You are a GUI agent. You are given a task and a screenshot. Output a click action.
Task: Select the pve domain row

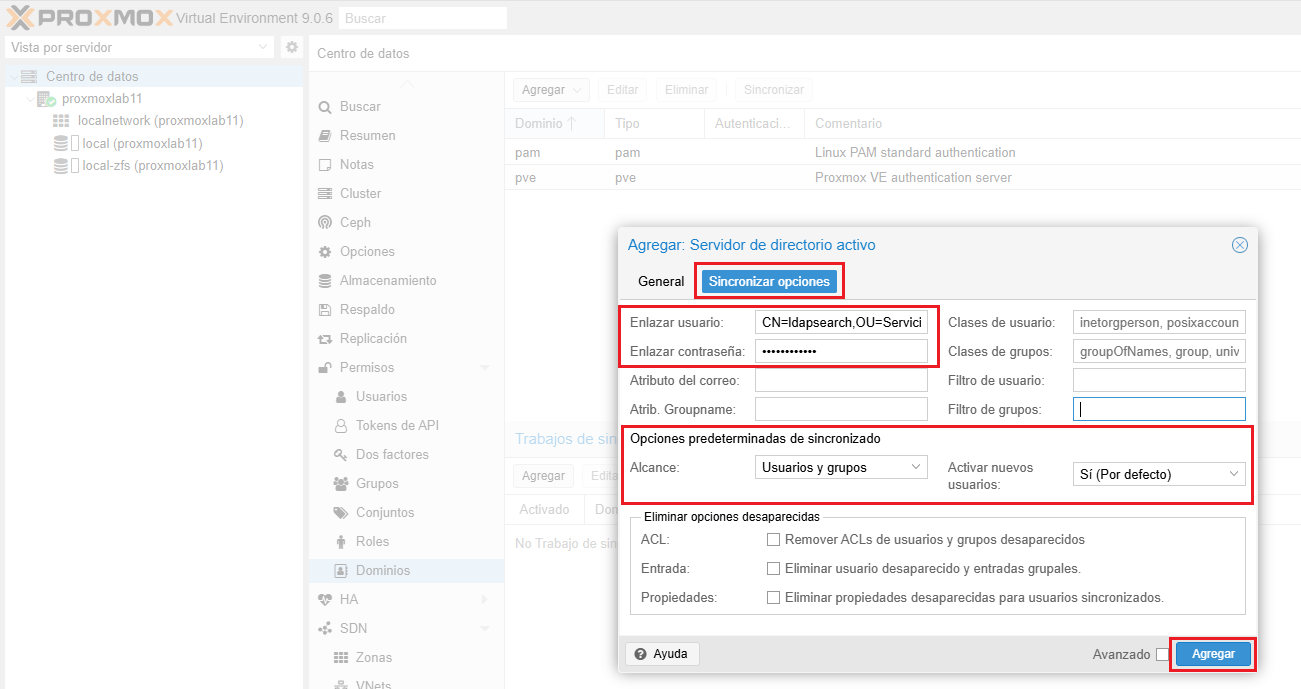tap(902, 177)
